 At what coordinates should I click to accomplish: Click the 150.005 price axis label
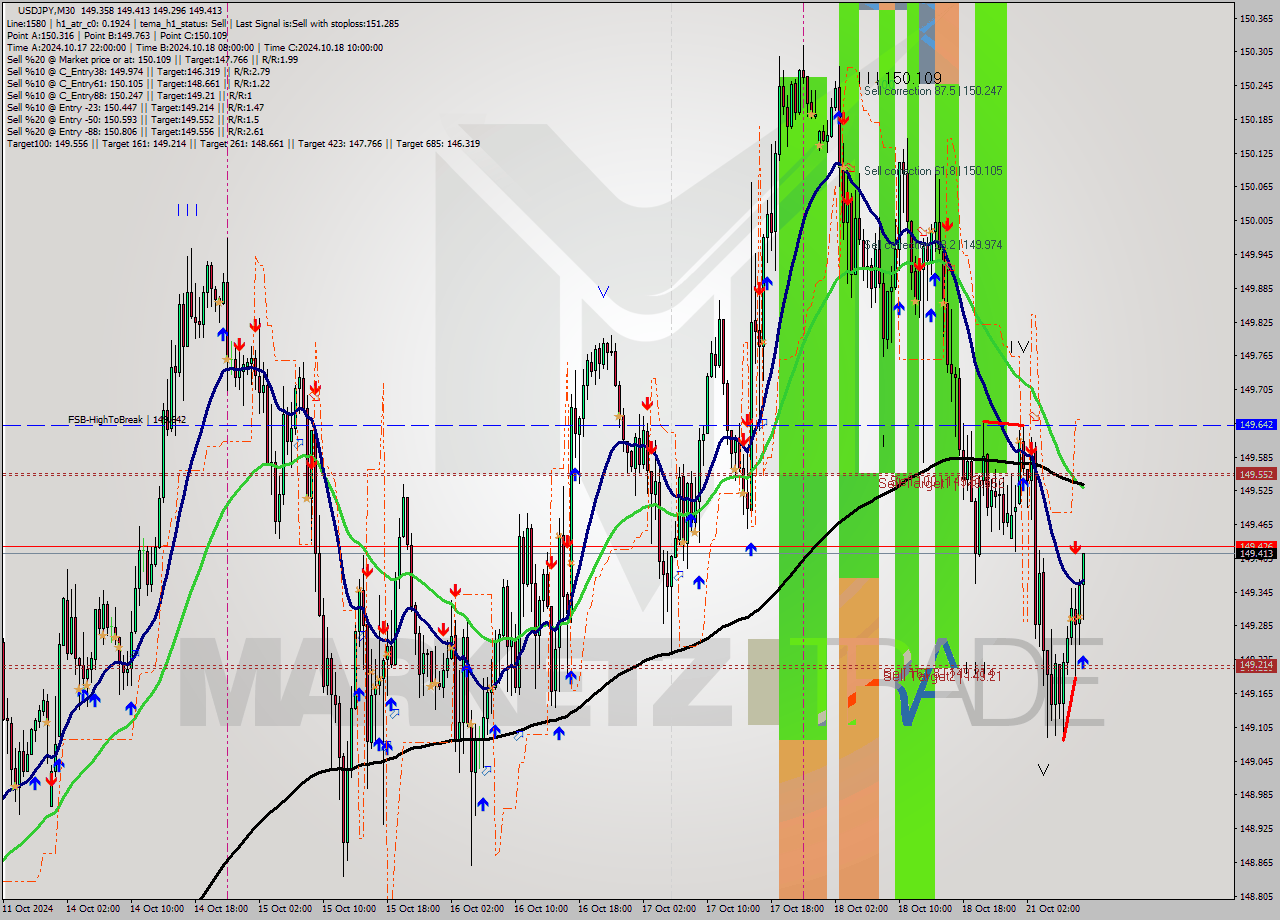tap(1256, 220)
